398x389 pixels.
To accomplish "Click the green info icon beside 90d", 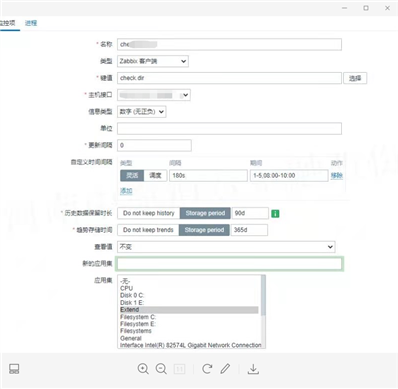I will [275, 213].
